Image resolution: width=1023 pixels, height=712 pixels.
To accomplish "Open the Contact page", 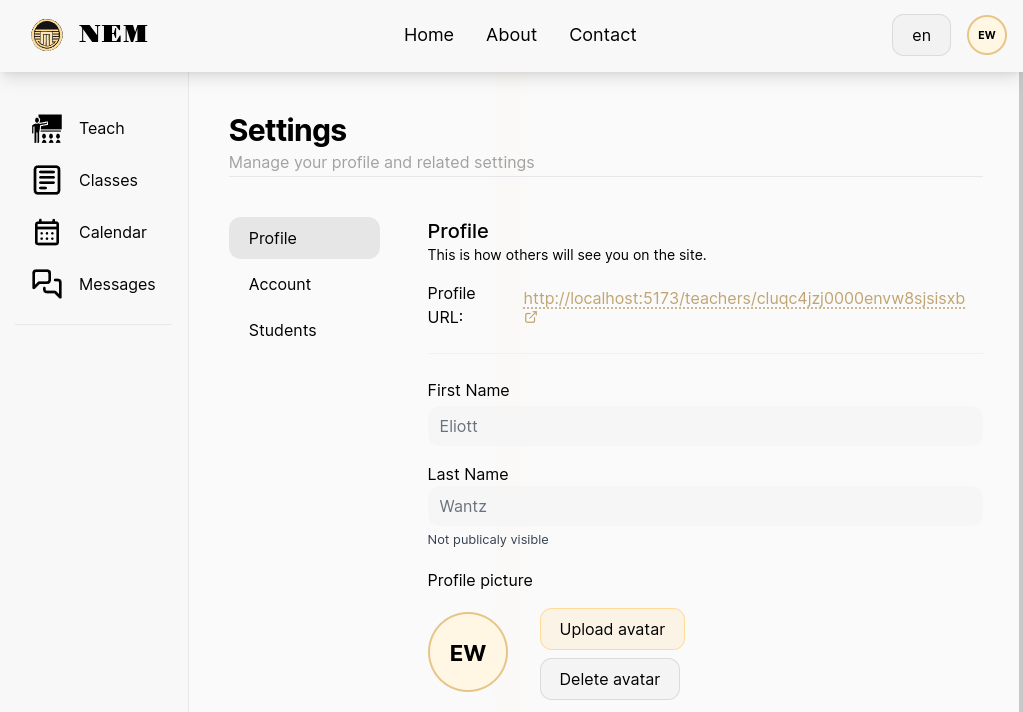I will pos(602,34).
